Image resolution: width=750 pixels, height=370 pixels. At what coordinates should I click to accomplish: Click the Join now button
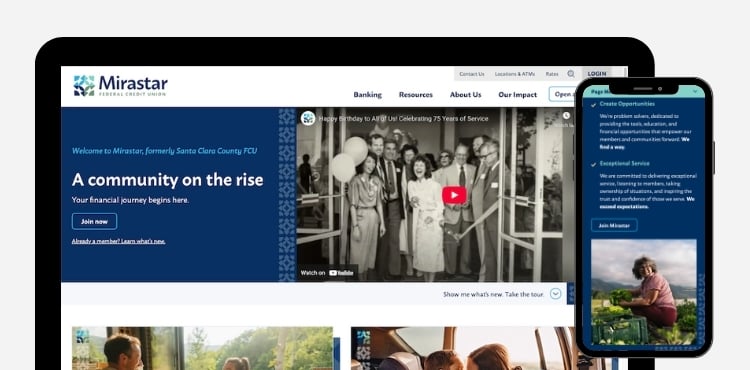[94, 221]
